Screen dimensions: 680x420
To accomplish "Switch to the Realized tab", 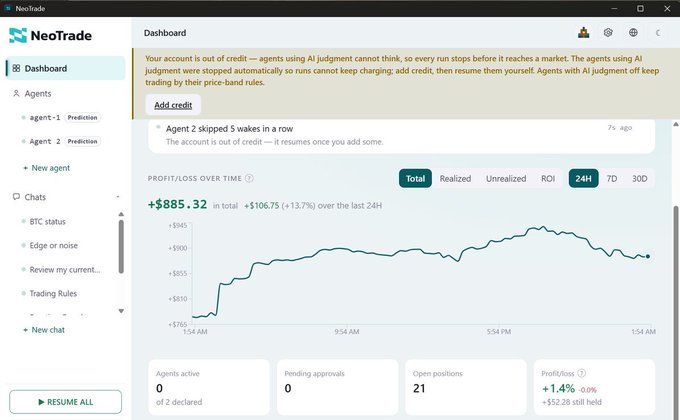I will 455,178.
